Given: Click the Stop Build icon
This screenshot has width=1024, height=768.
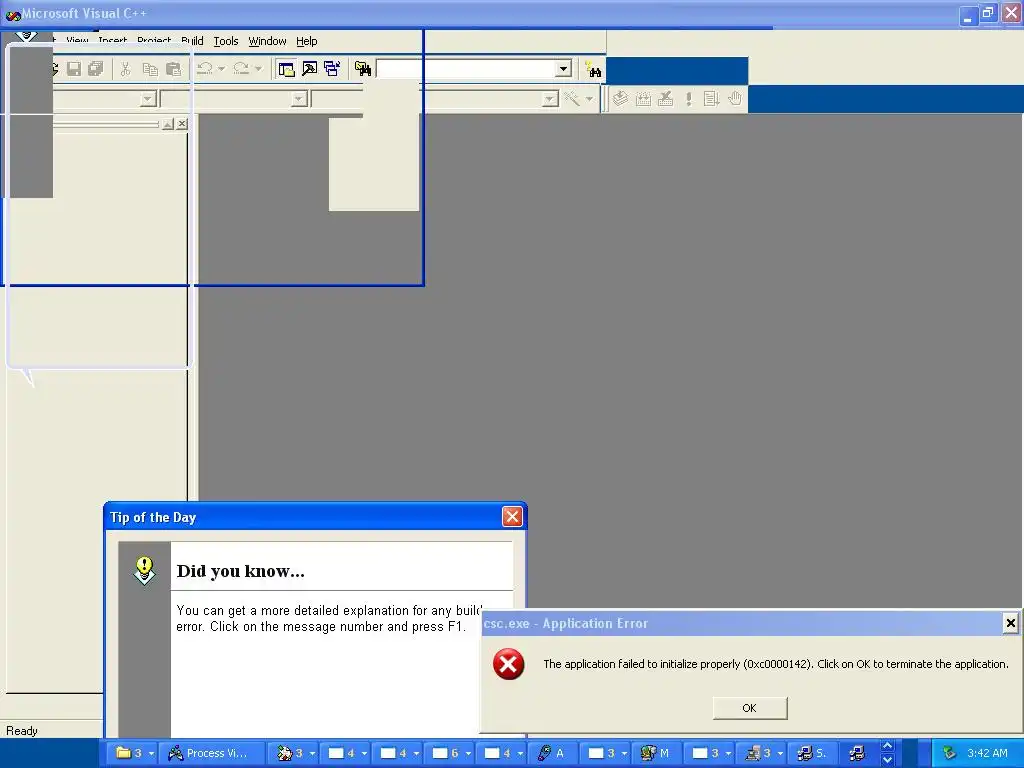Looking at the screenshot, I should [x=665, y=99].
